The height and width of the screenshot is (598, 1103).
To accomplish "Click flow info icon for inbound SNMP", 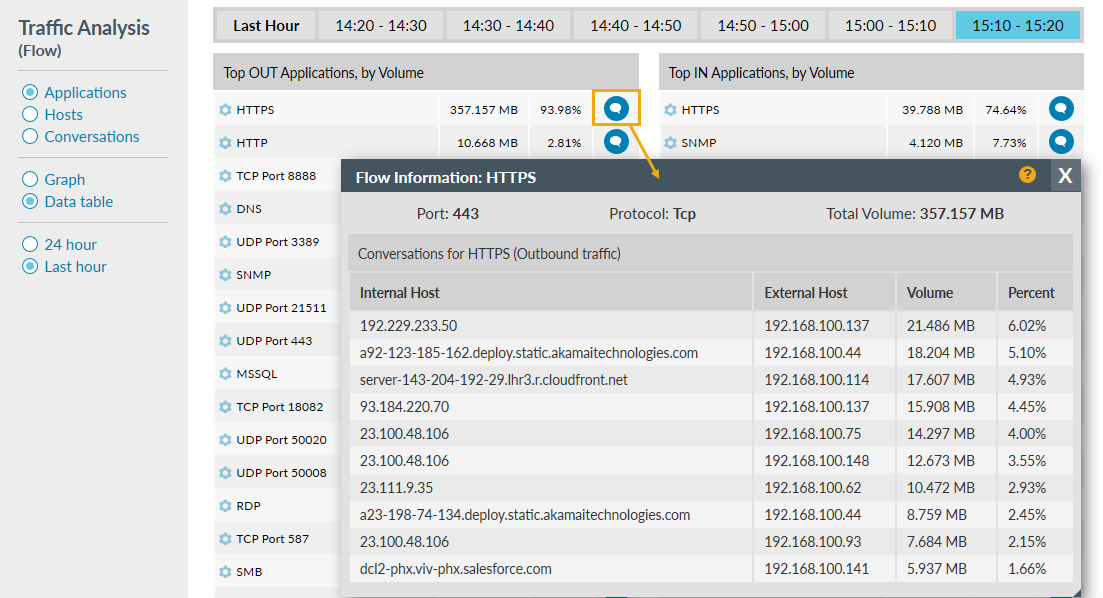I will coord(1061,142).
